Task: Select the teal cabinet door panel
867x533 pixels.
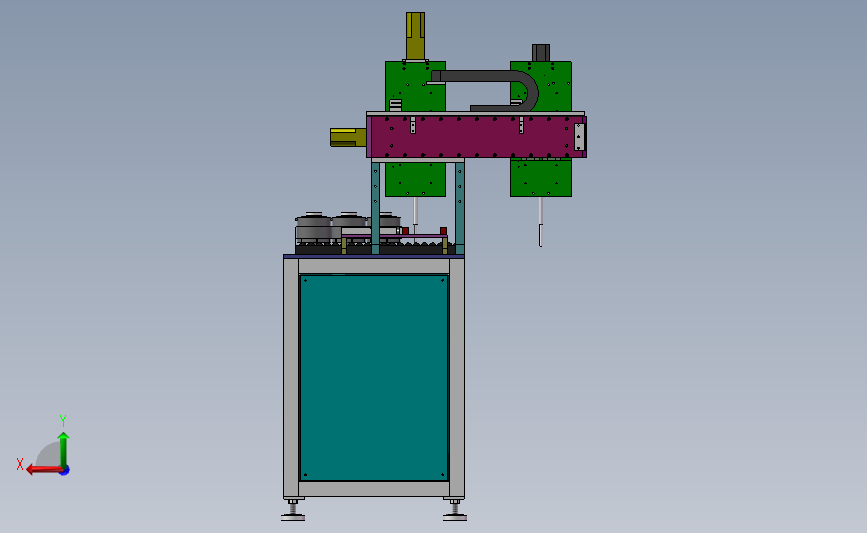Action: click(374, 378)
